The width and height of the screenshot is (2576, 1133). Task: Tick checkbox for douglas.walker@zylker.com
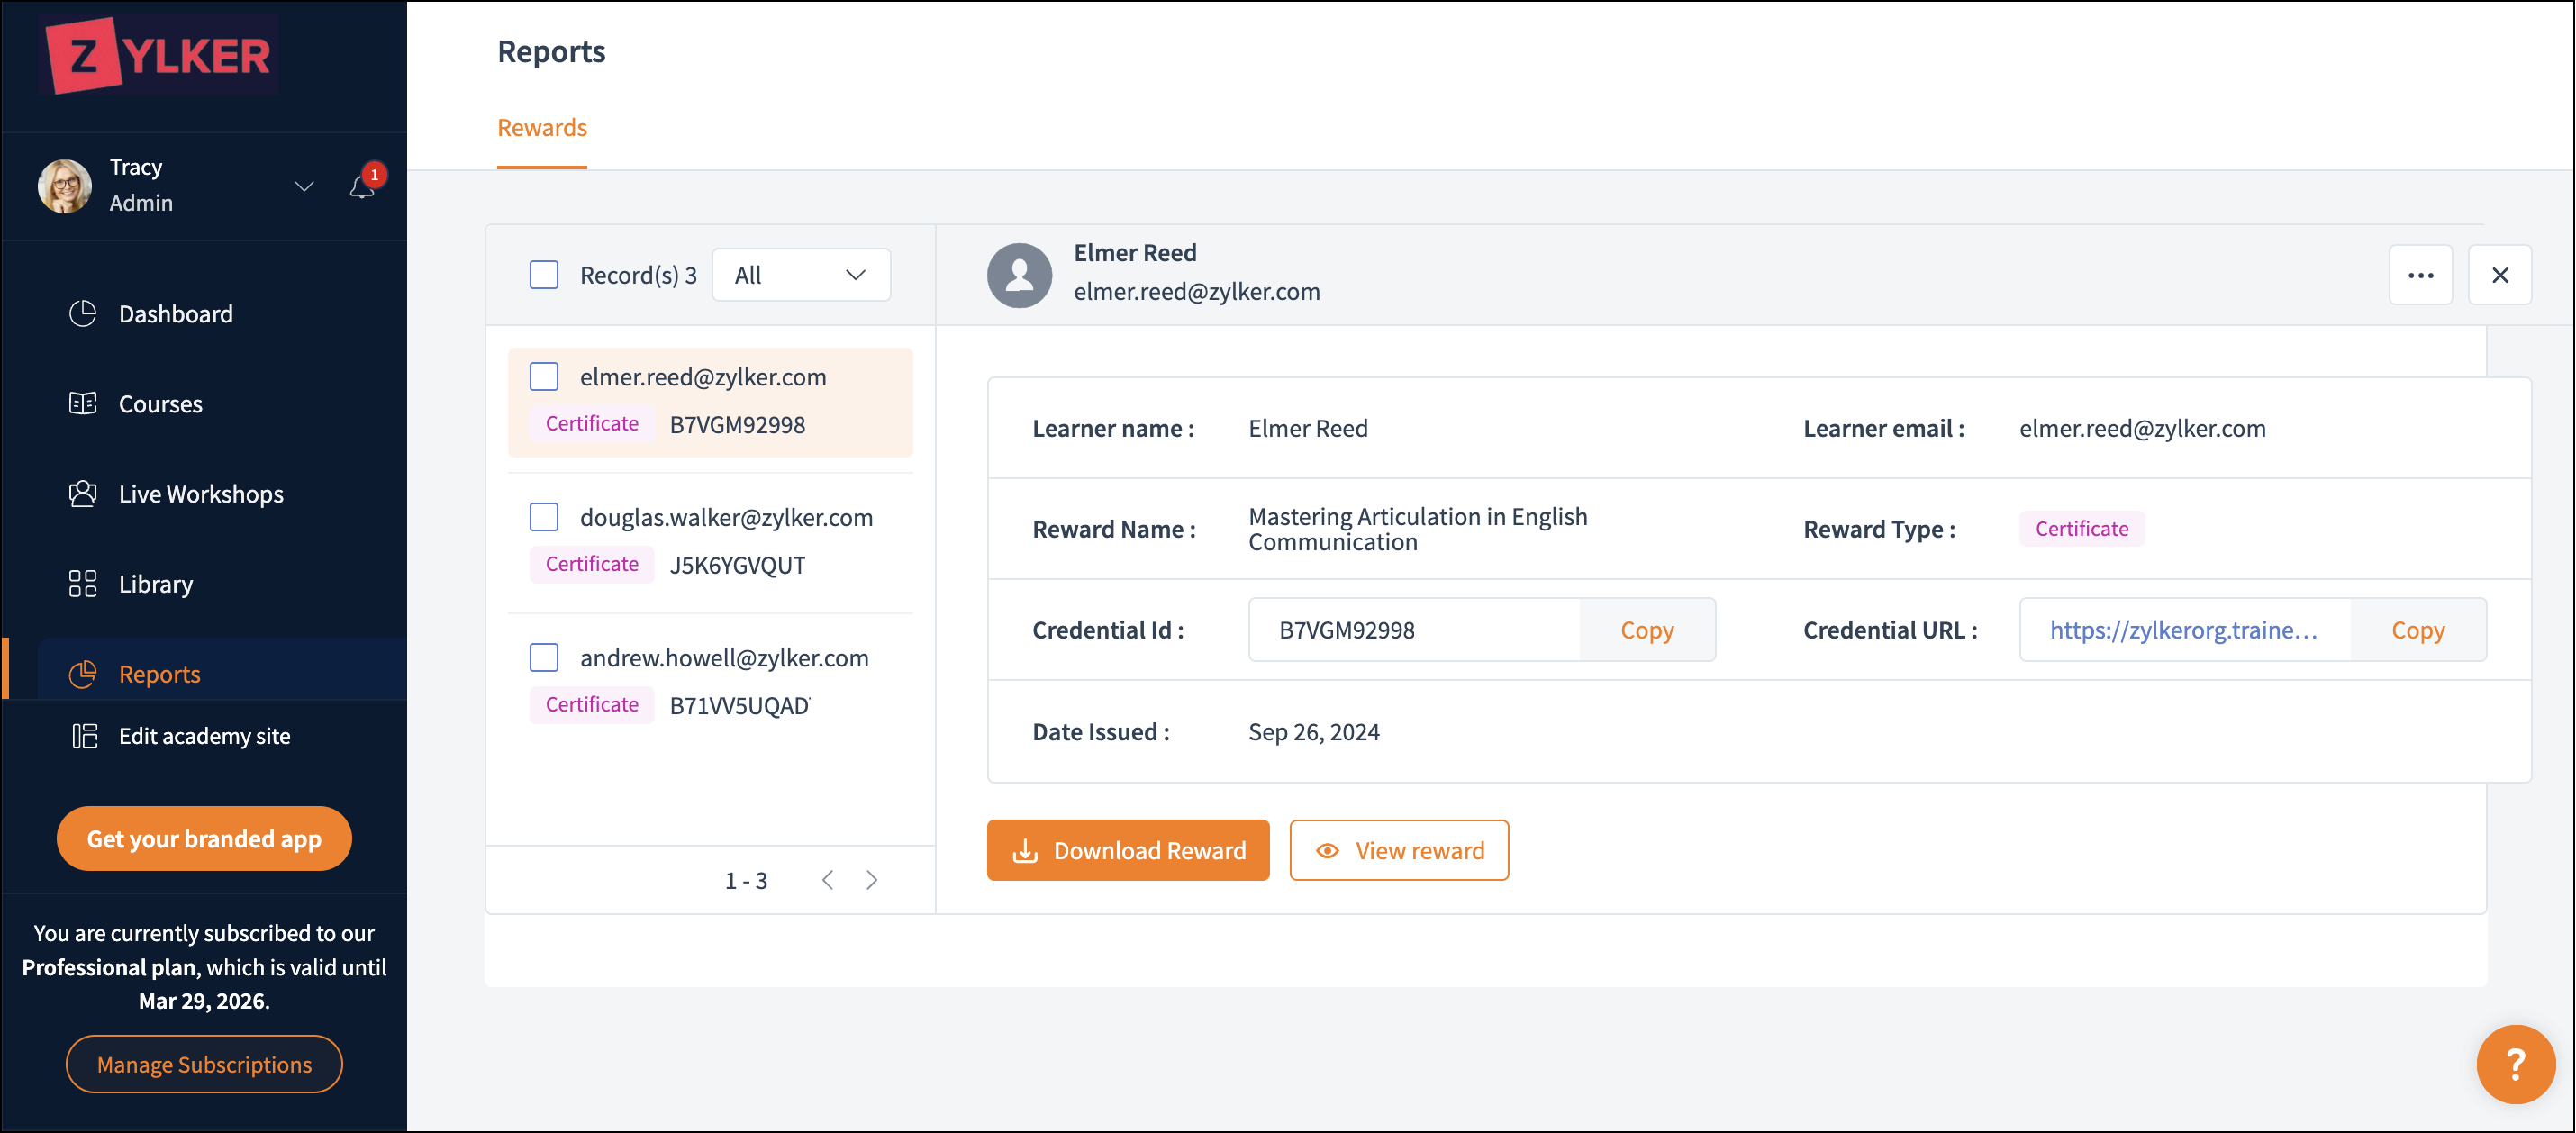click(x=544, y=517)
